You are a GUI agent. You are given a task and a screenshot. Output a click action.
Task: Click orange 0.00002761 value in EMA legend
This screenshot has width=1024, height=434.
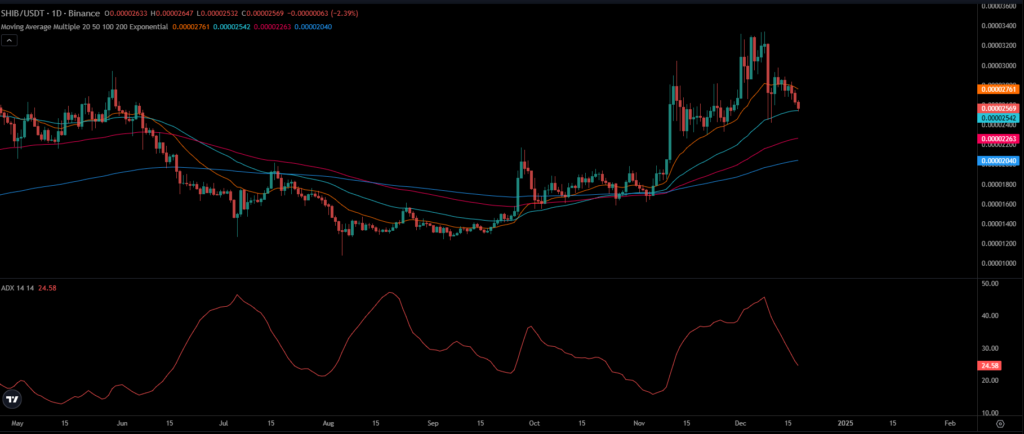coord(190,26)
